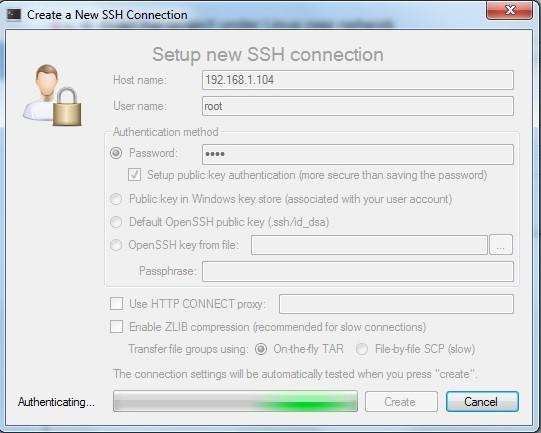This screenshot has height=433, width=541.
Task: Click the terminal icon in title bar
Action: 14,15
